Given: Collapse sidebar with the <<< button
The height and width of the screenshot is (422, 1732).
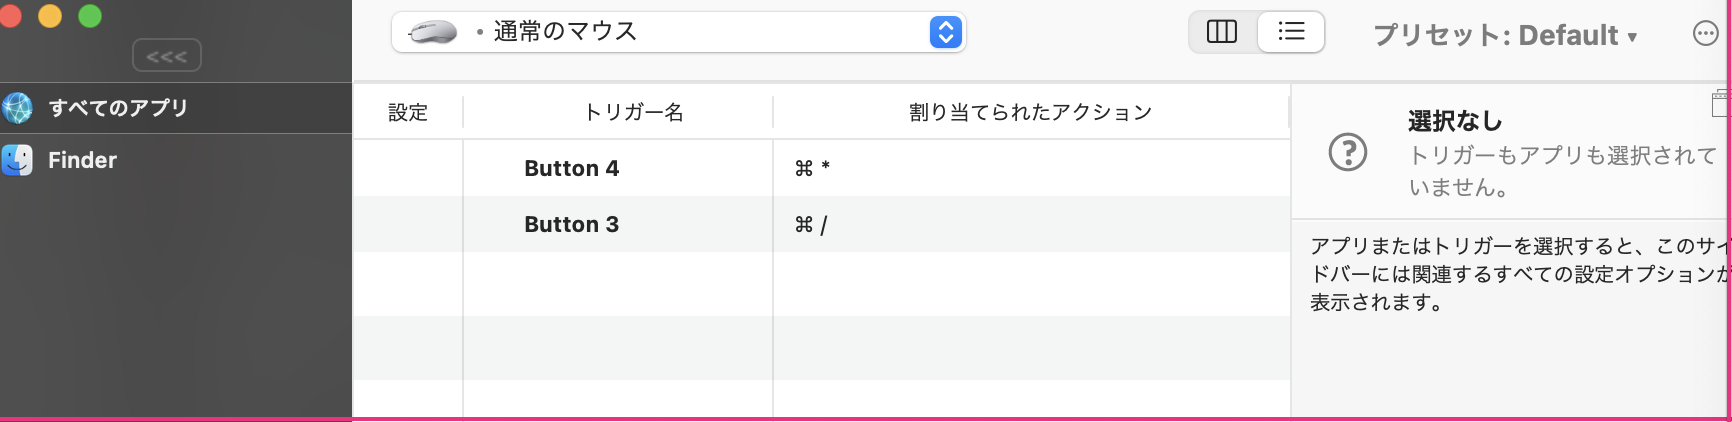Looking at the screenshot, I should pos(167,56).
